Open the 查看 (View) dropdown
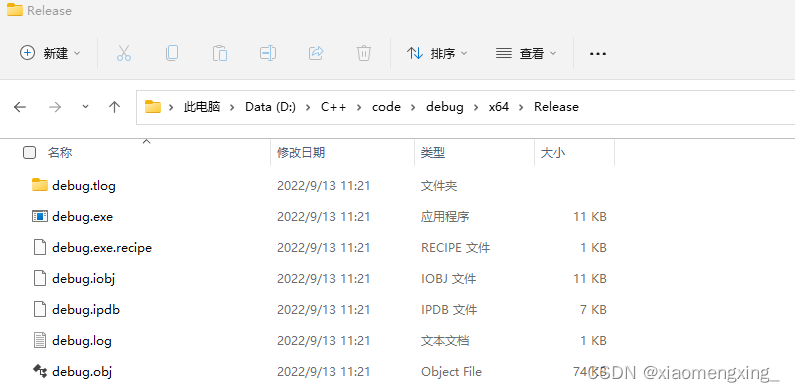The height and width of the screenshot is (392, 795). click(x=526, y=53)
